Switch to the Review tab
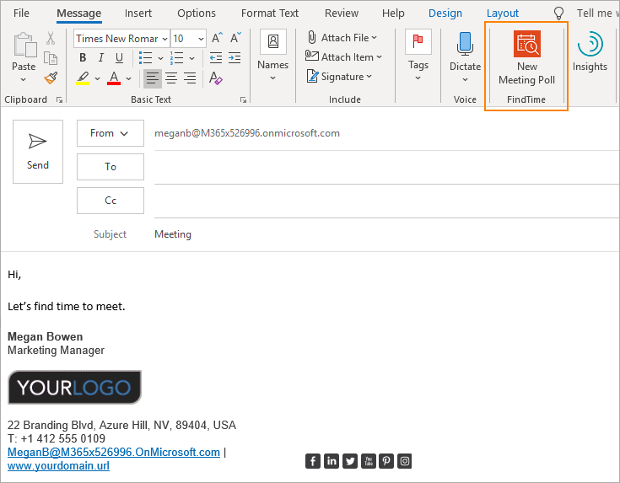This screenshot has height=483, width=620. [x=341, y=13]
